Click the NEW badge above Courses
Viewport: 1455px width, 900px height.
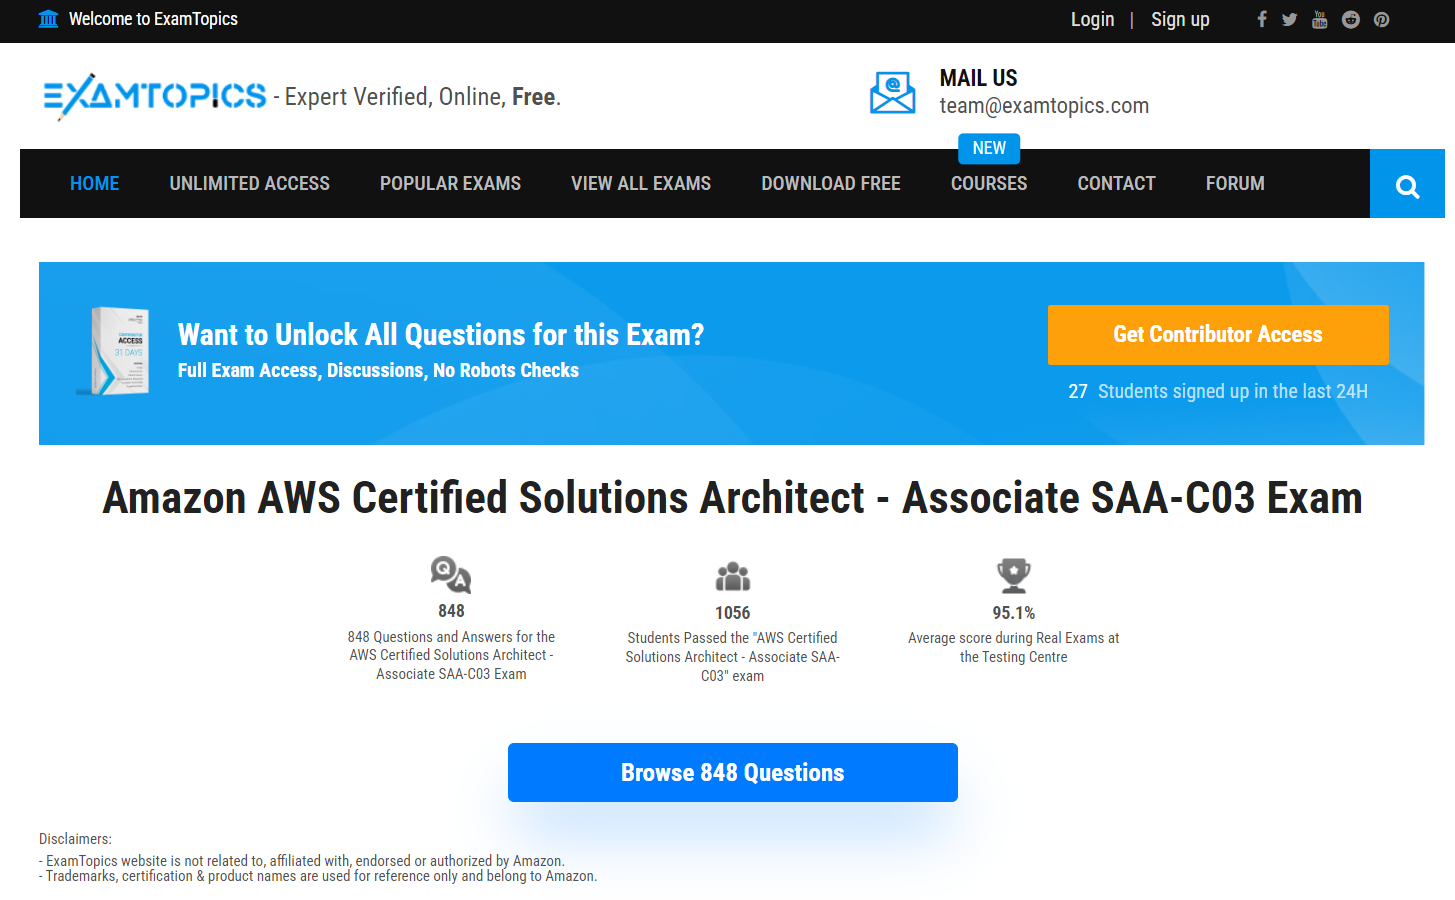pos(989,148)
